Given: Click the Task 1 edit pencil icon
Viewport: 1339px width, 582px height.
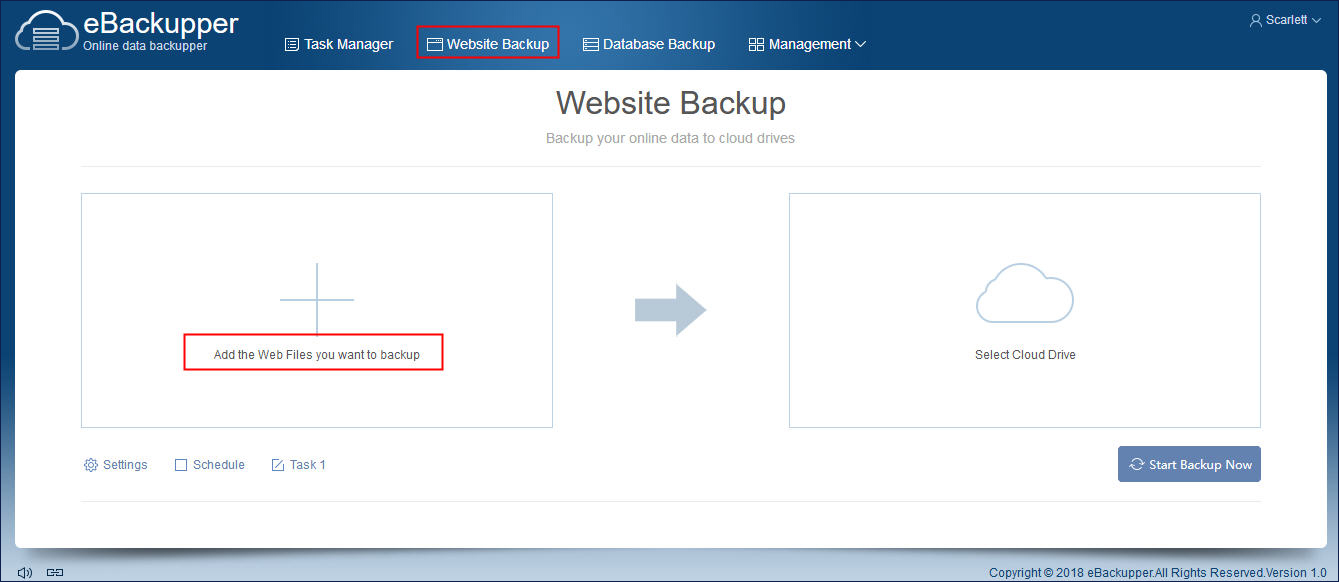Looking at the screenshot, I should click(278, 465).
